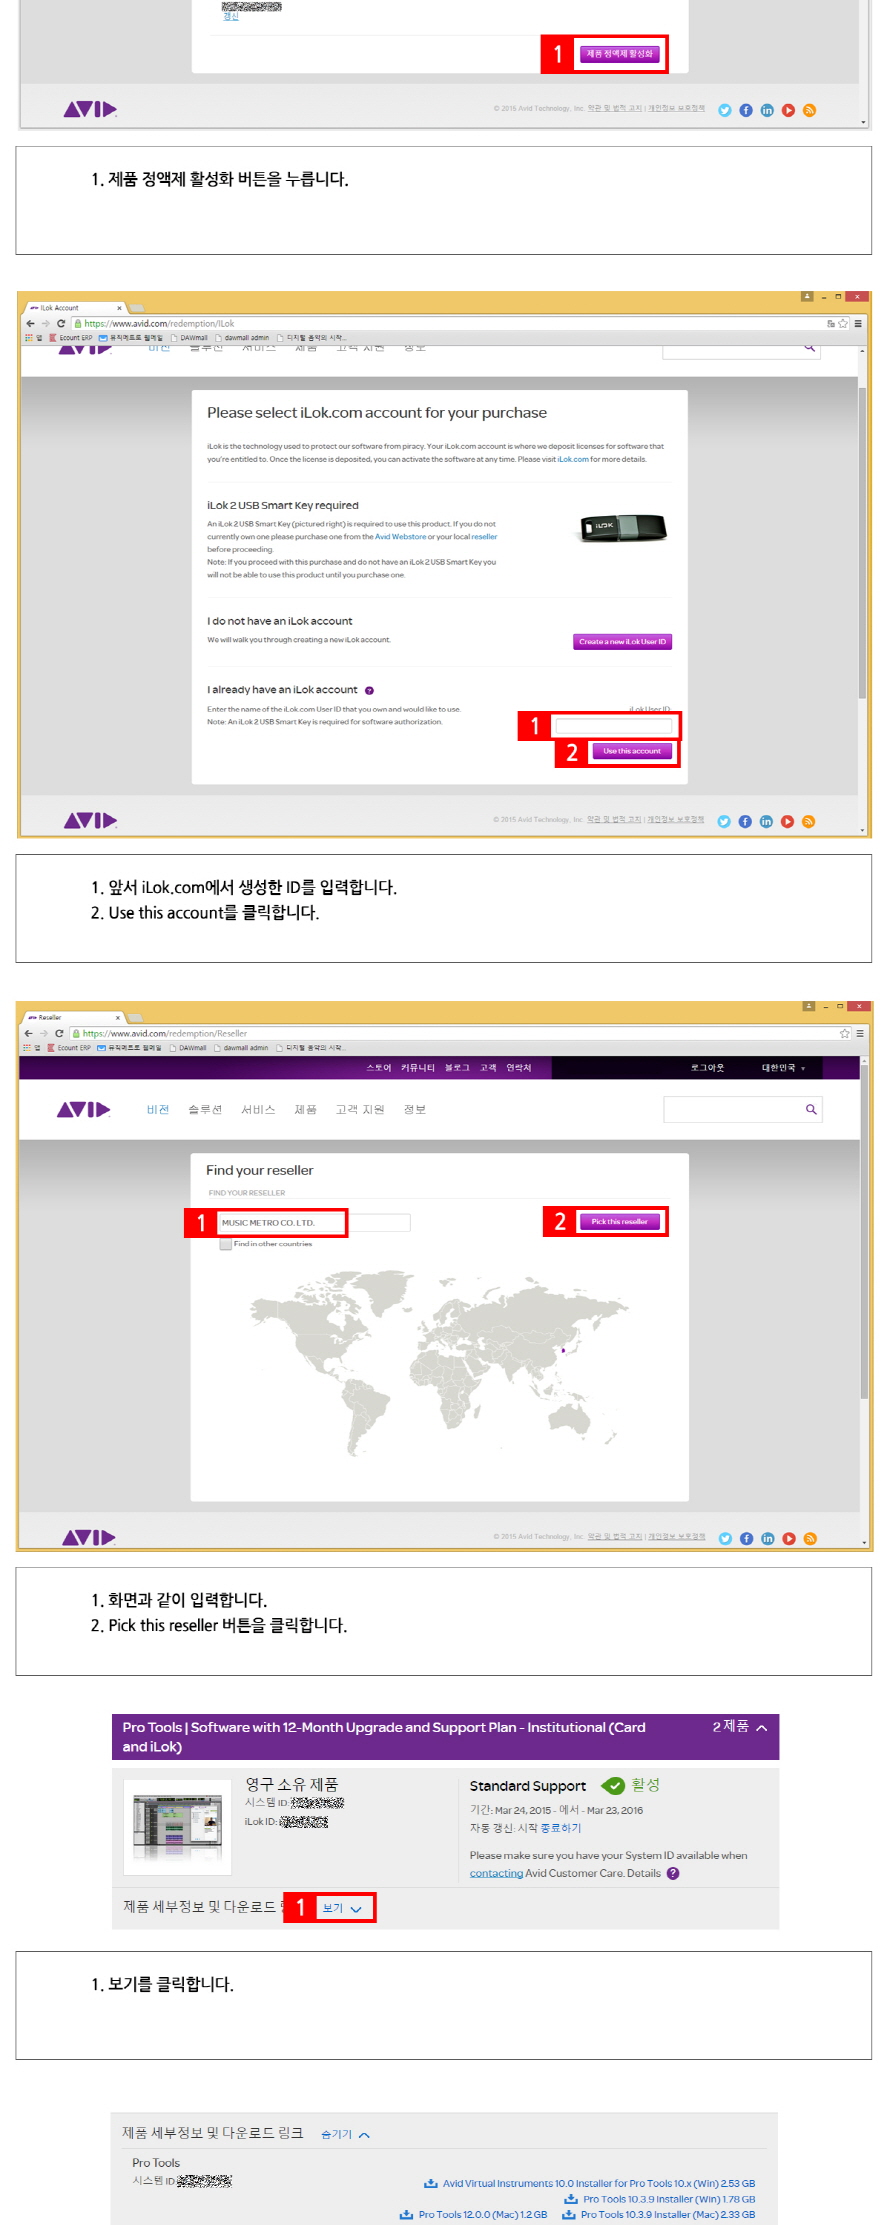The width and height of the screenshot is (890, 2225).
Task: Open Avid's LinkedIn from the iLok Account page footer
Action: point(766,821)
